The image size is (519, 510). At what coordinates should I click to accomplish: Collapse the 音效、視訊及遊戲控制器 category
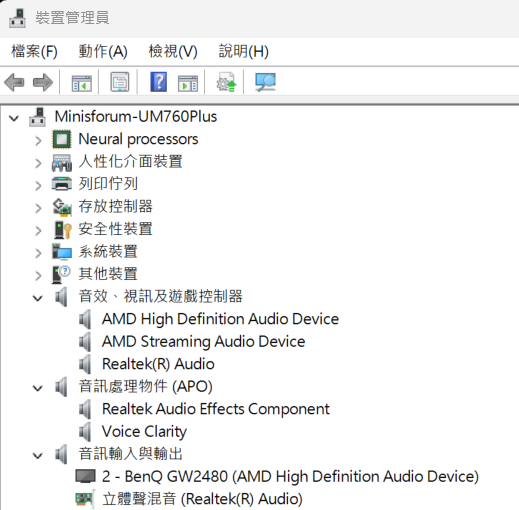coord(38,298)
